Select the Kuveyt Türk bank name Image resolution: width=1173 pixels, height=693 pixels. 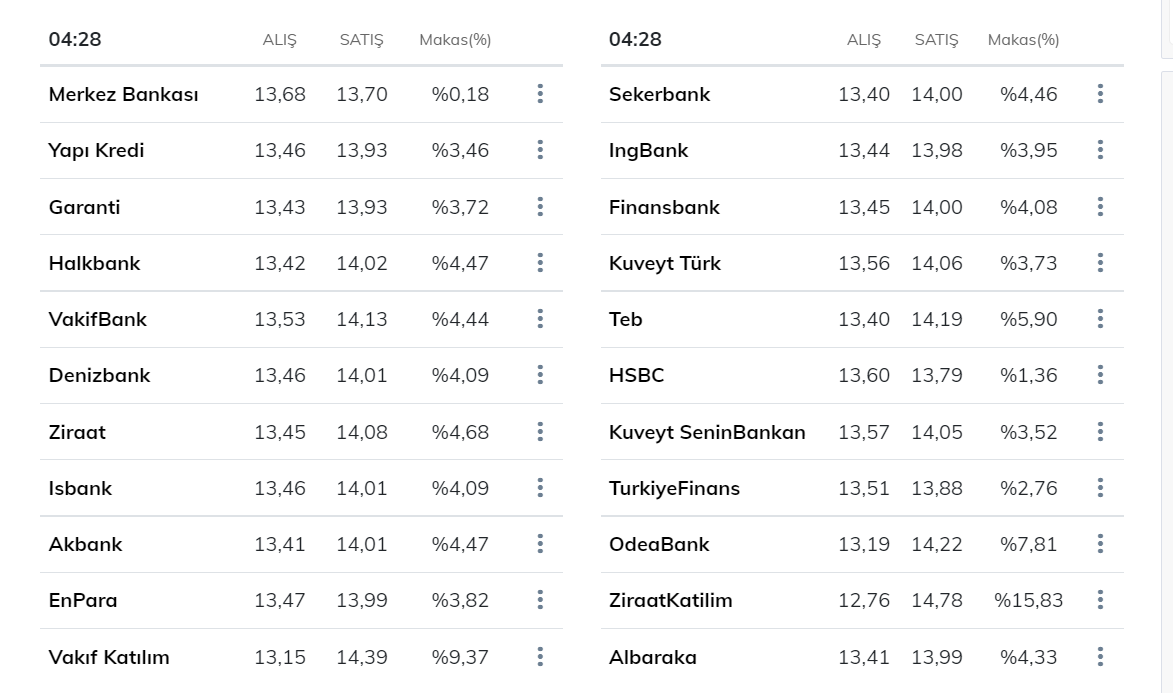(665, 263)
